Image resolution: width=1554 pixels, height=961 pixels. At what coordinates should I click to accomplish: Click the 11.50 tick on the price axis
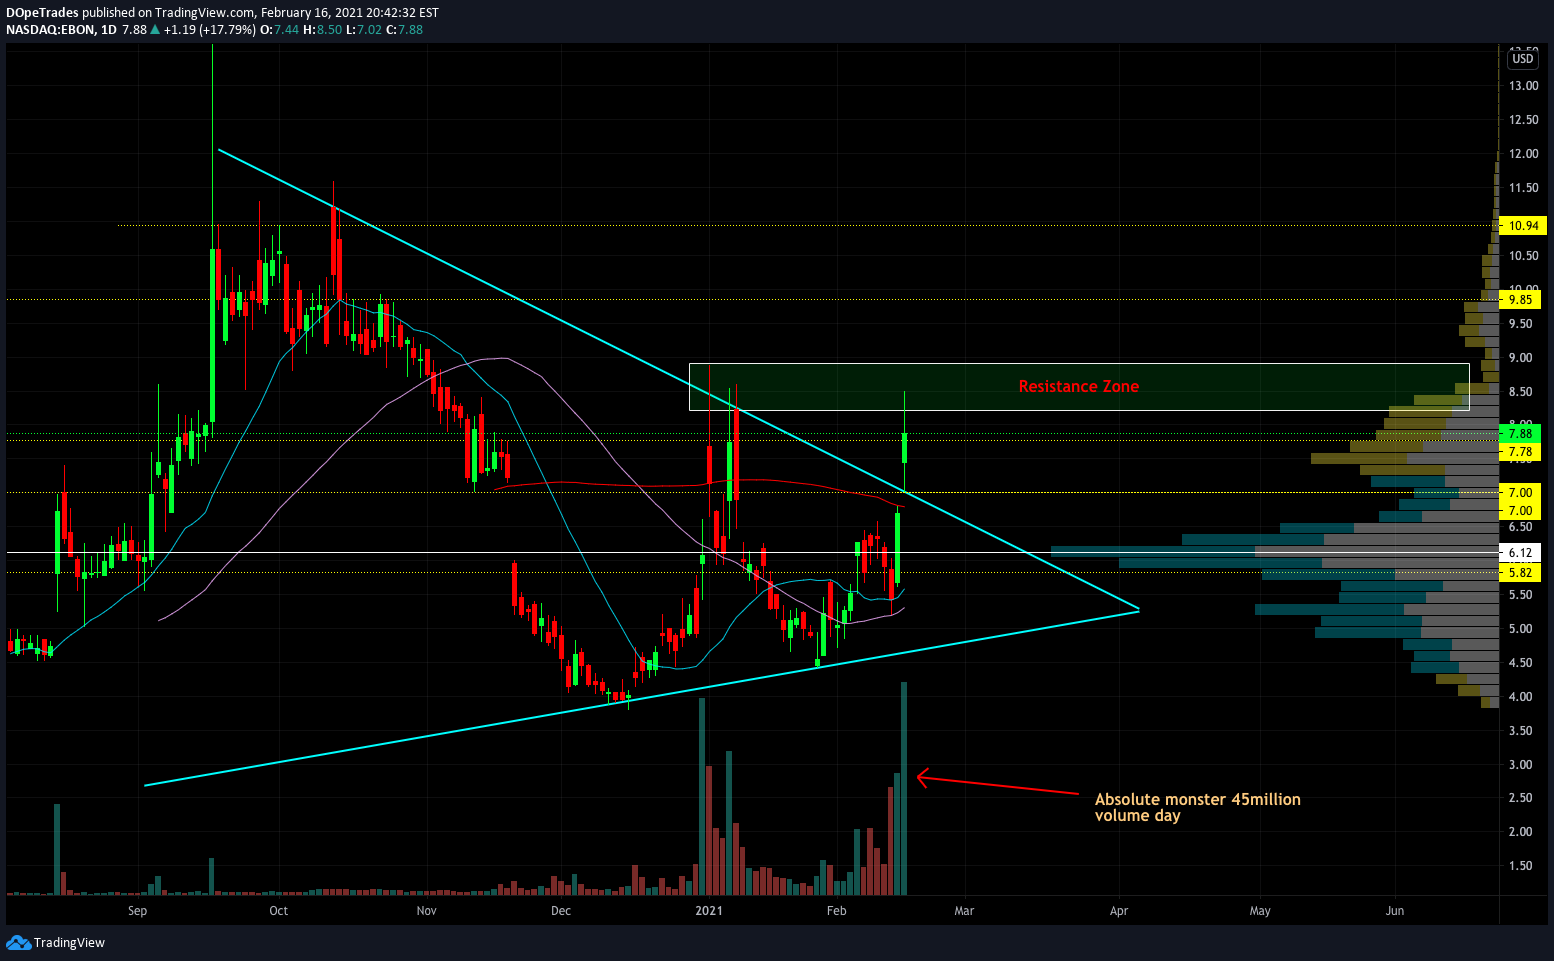[1524, 188]
